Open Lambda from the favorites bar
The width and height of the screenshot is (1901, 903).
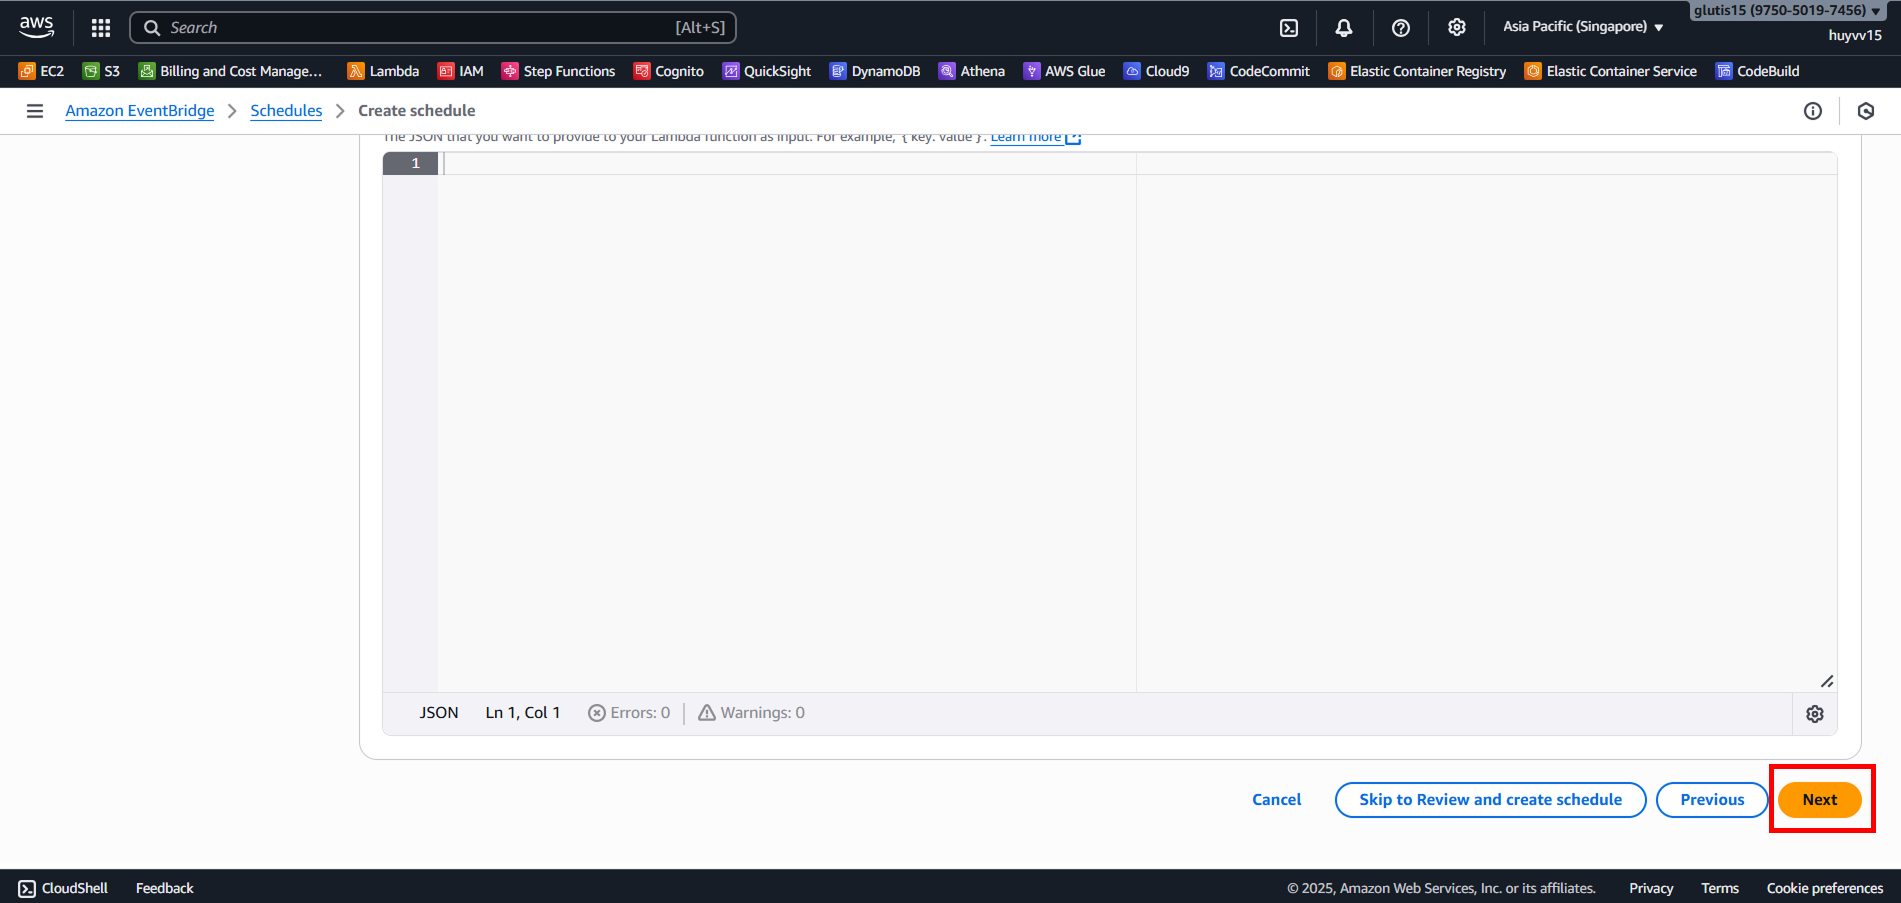383,71
